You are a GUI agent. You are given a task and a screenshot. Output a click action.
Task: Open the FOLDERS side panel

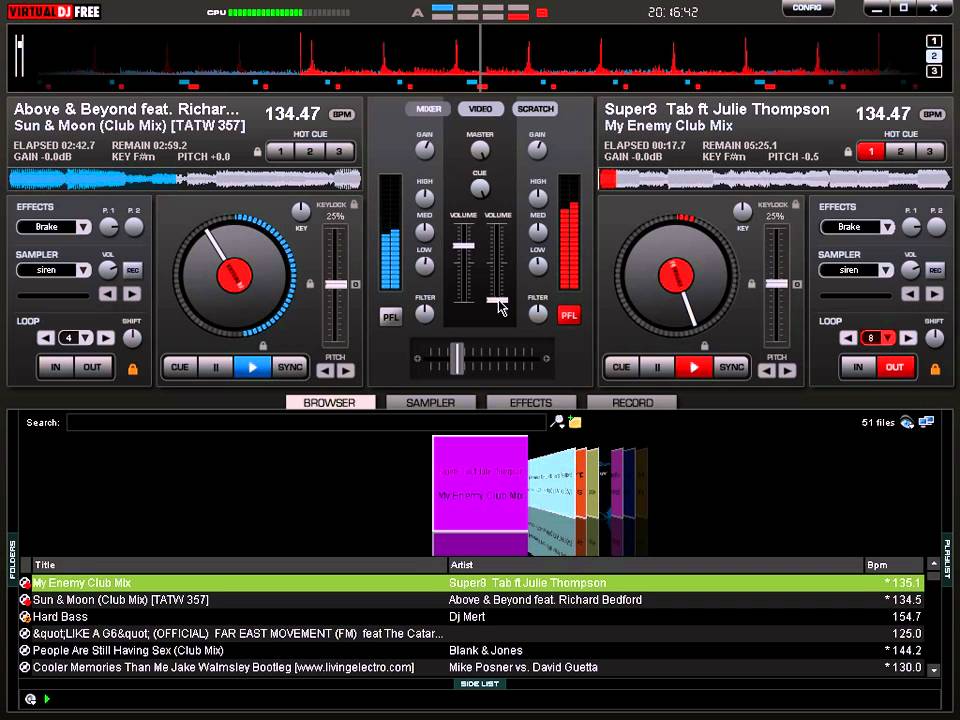(x=12, y=558)
